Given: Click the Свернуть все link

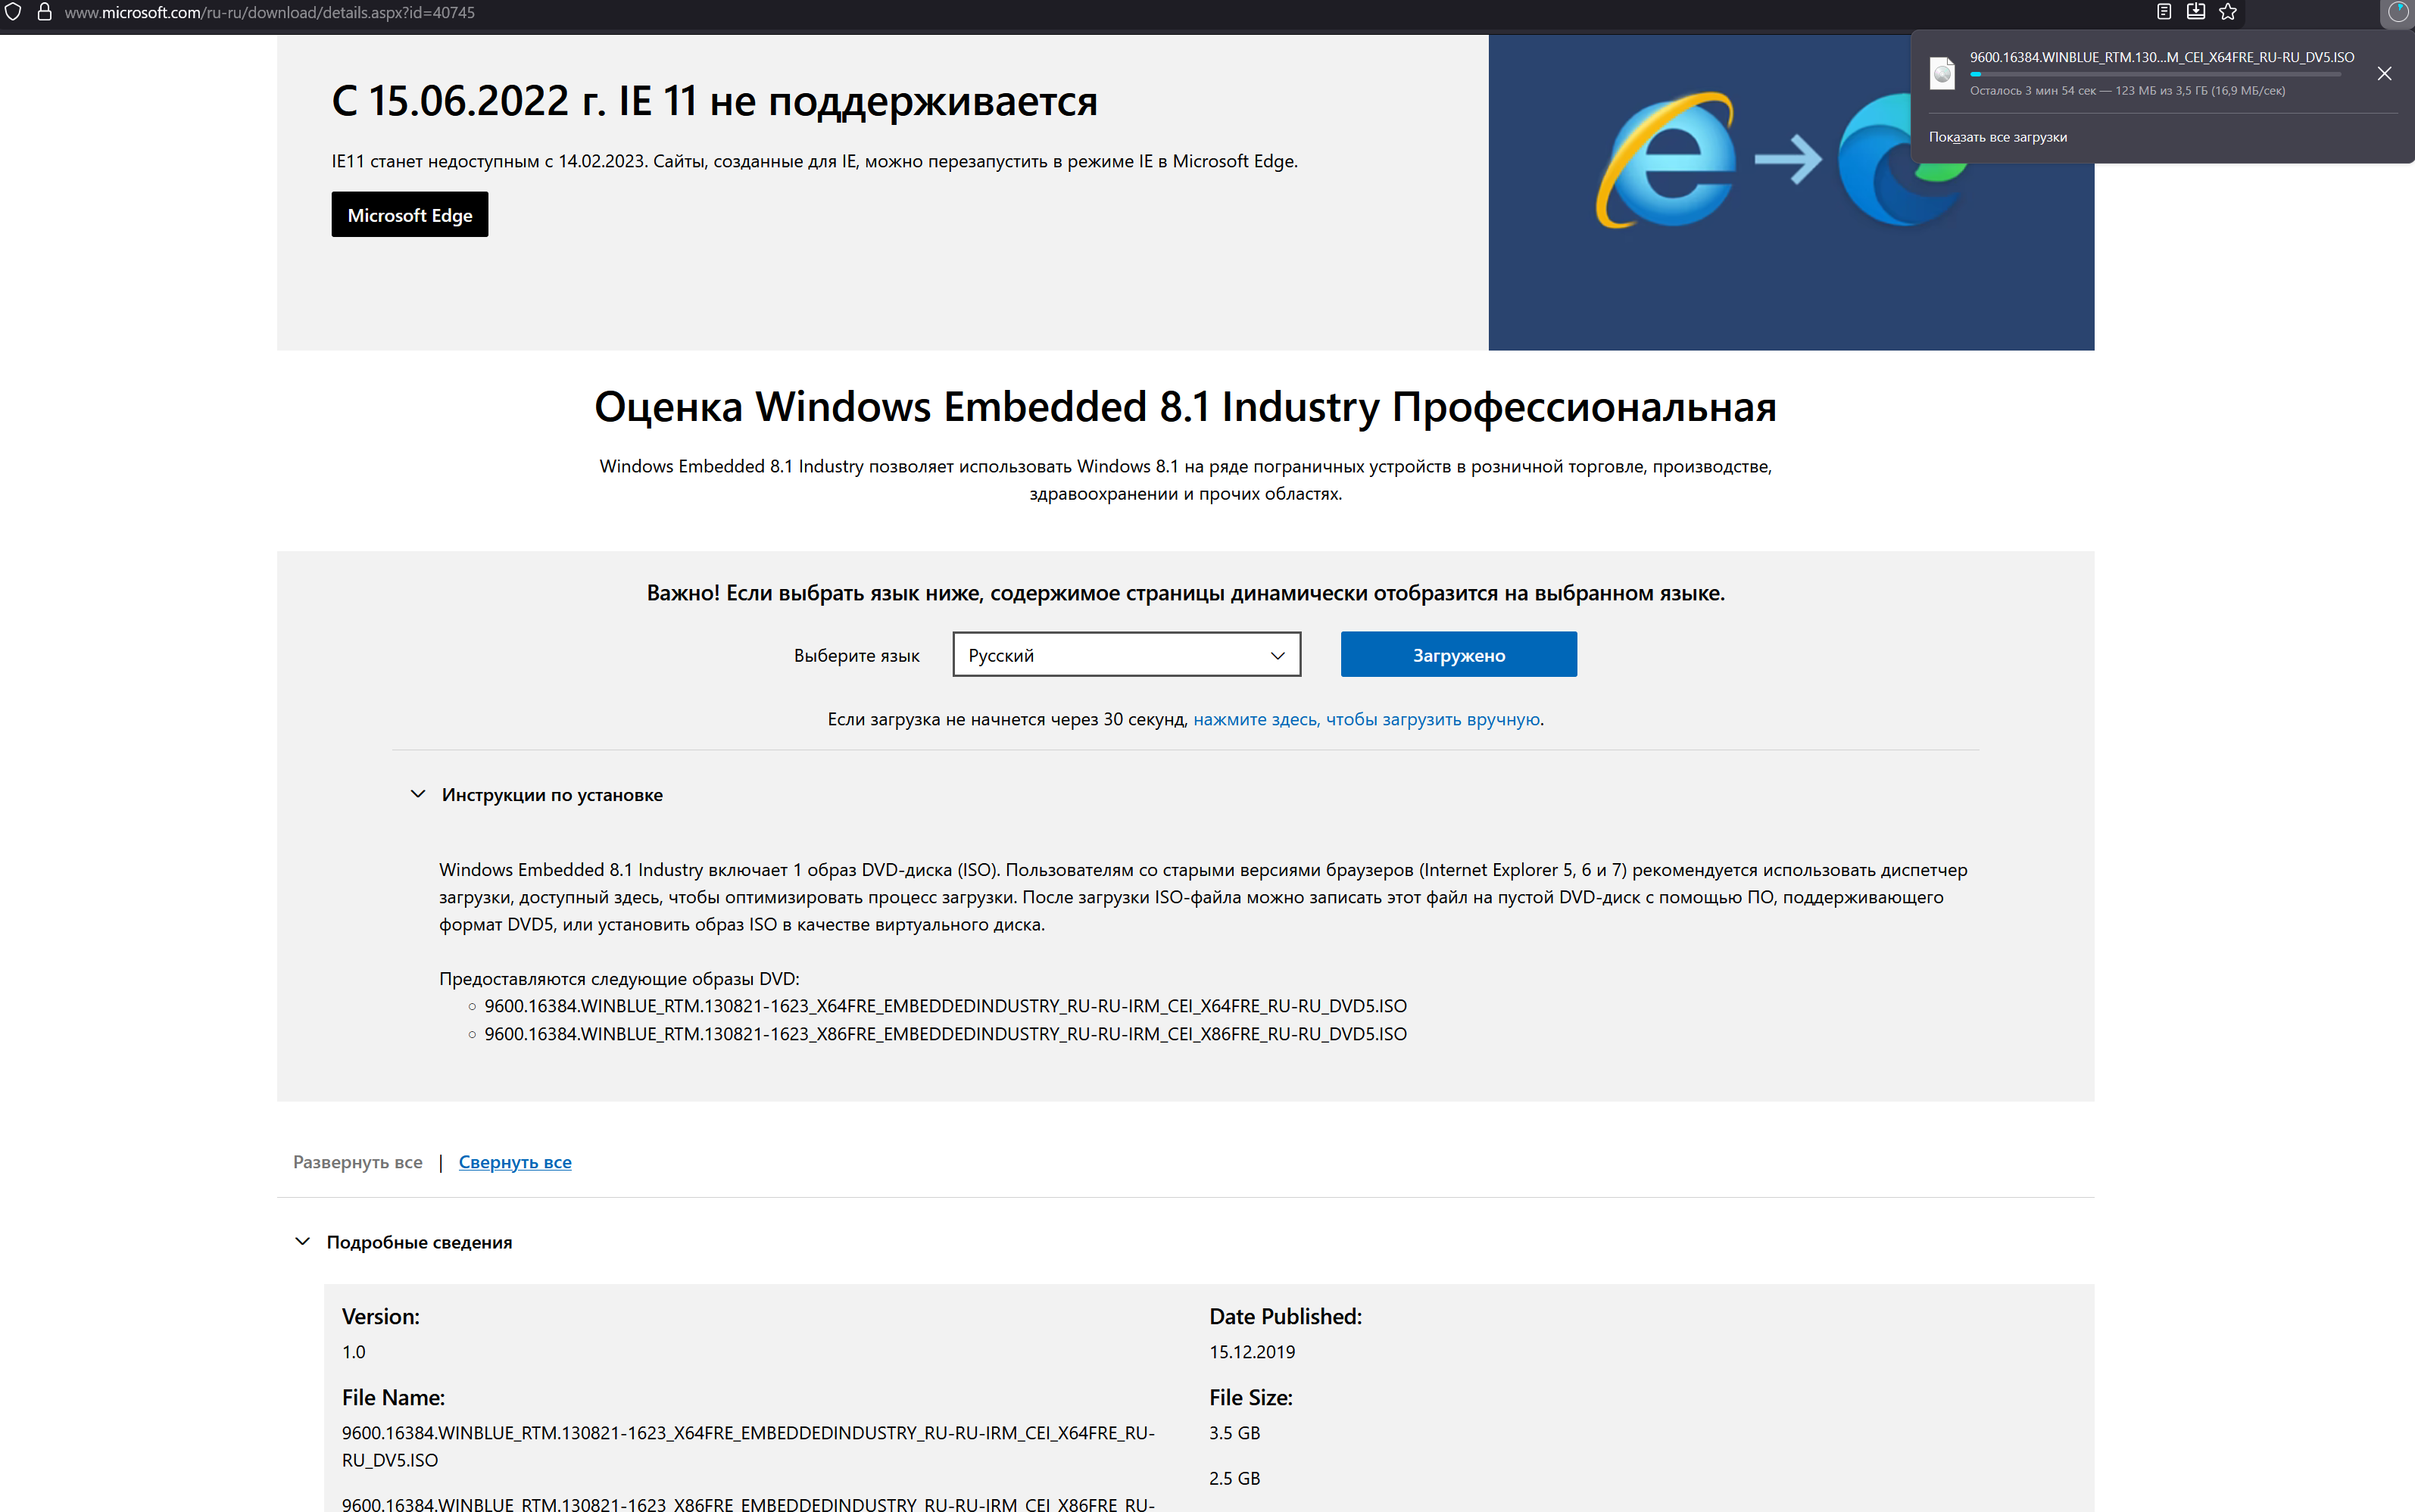Looking at the screenshot, I should [x=514, y=1161].
